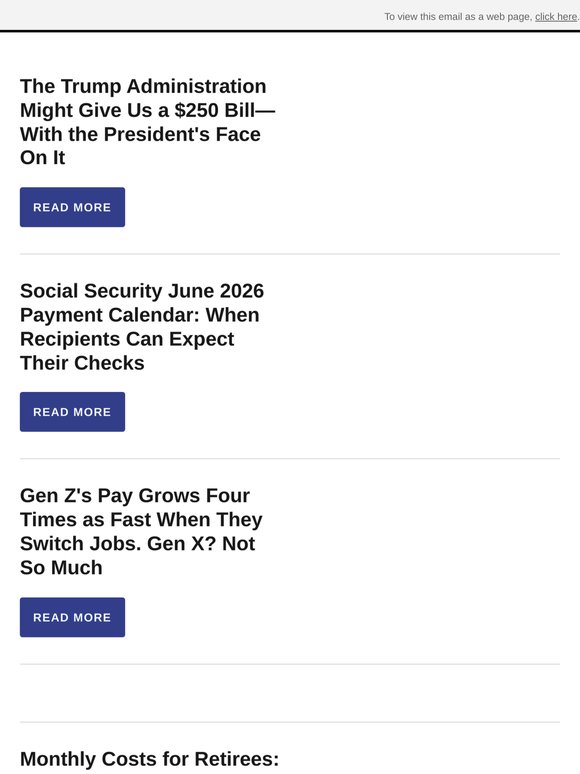Click the divider below the Gen Z article
The image size is (580, 774).
290,664
